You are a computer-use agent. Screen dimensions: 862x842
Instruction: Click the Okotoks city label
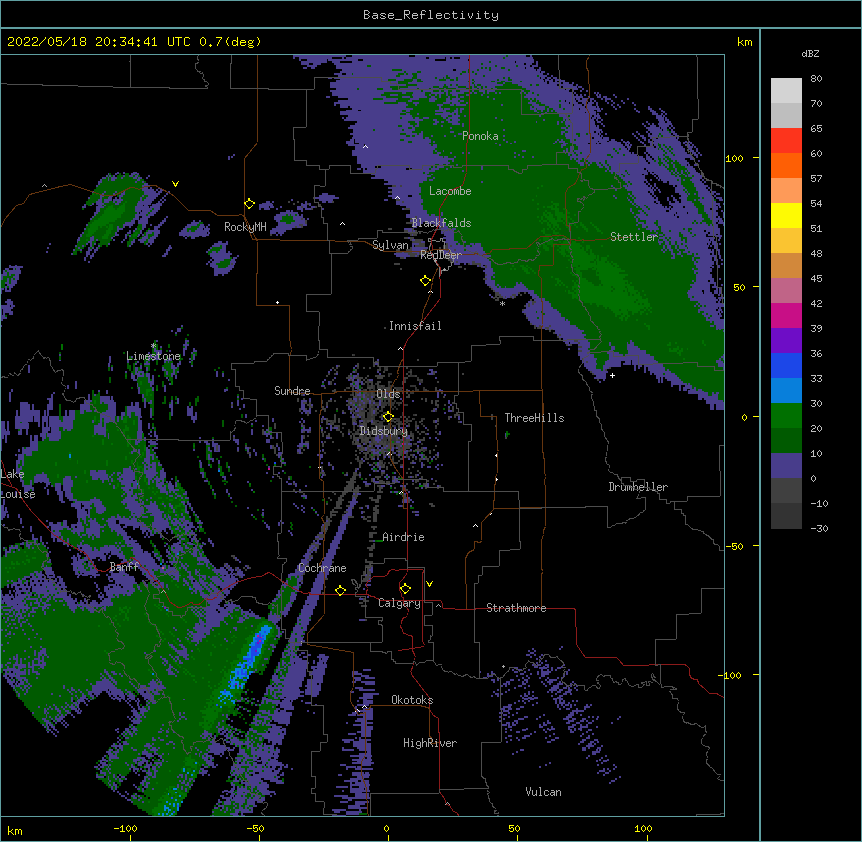[412, 700]
